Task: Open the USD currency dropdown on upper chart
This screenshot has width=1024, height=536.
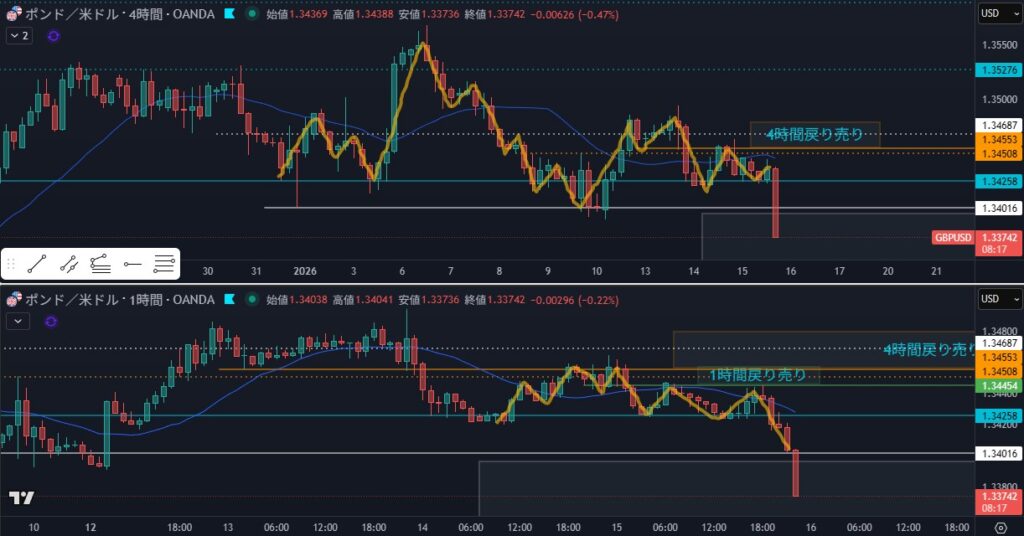Action: (x=996, y=13)
